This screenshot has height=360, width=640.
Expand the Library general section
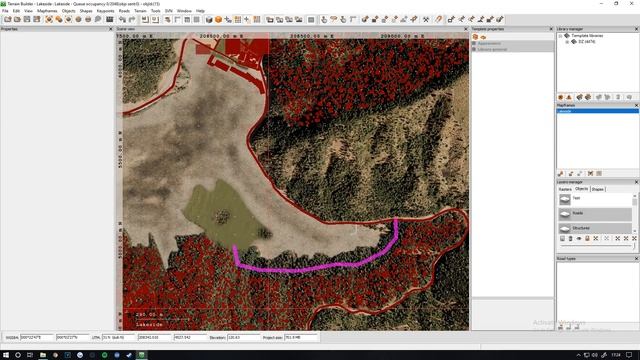click(474, 49)
